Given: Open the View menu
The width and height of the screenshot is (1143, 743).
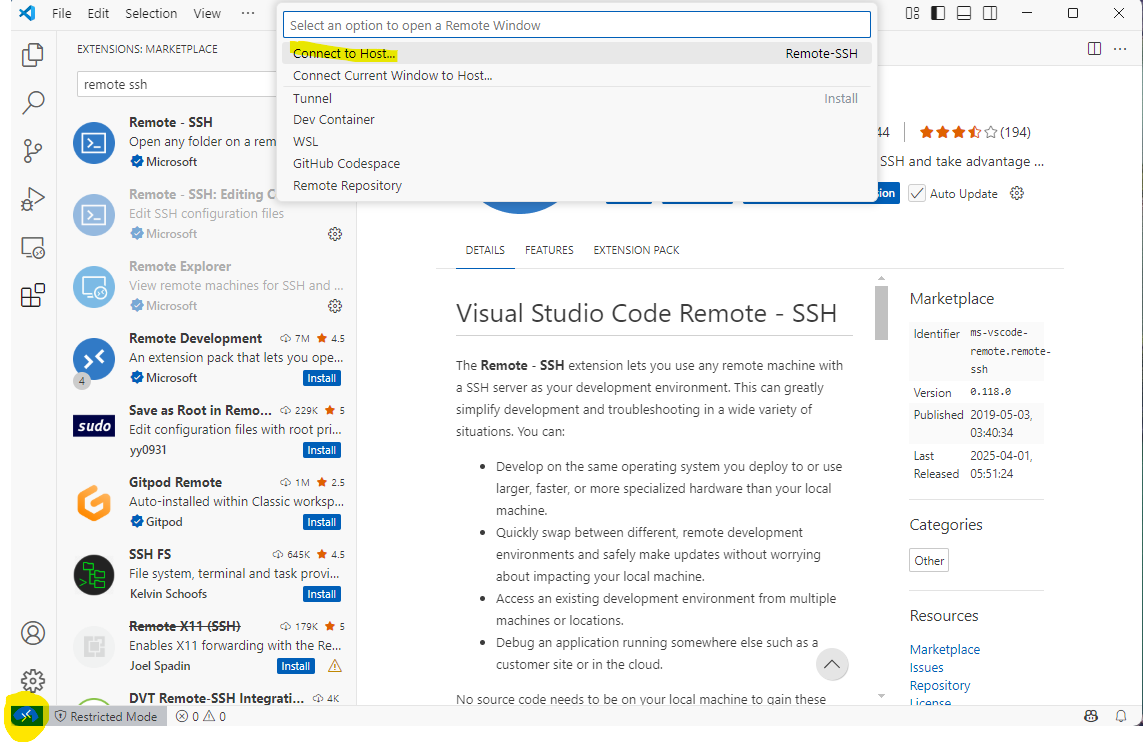Looking at the screenshot, I should [207, 13].
